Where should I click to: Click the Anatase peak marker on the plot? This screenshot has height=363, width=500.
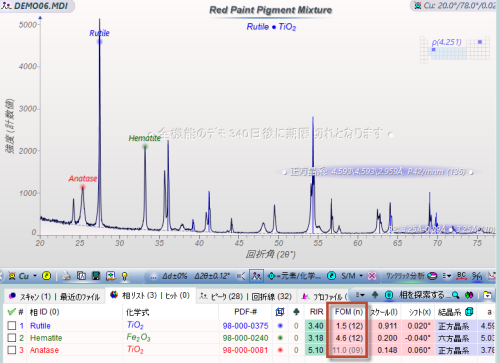(x=83, y=187)
